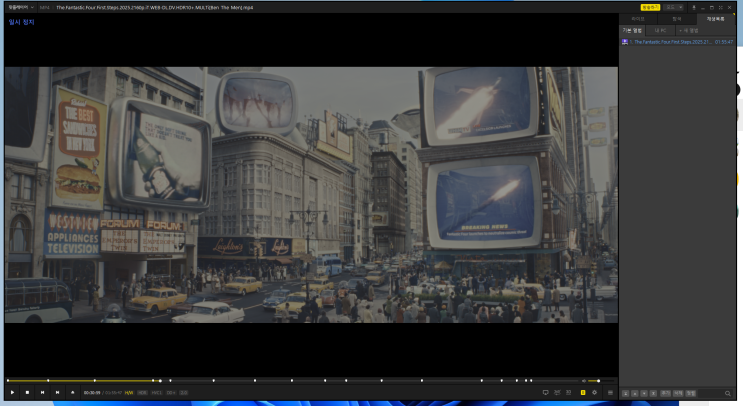The image size is (743, 406).
Task: Click the yellow 방송하기 button
Action: tap(650, 8)
